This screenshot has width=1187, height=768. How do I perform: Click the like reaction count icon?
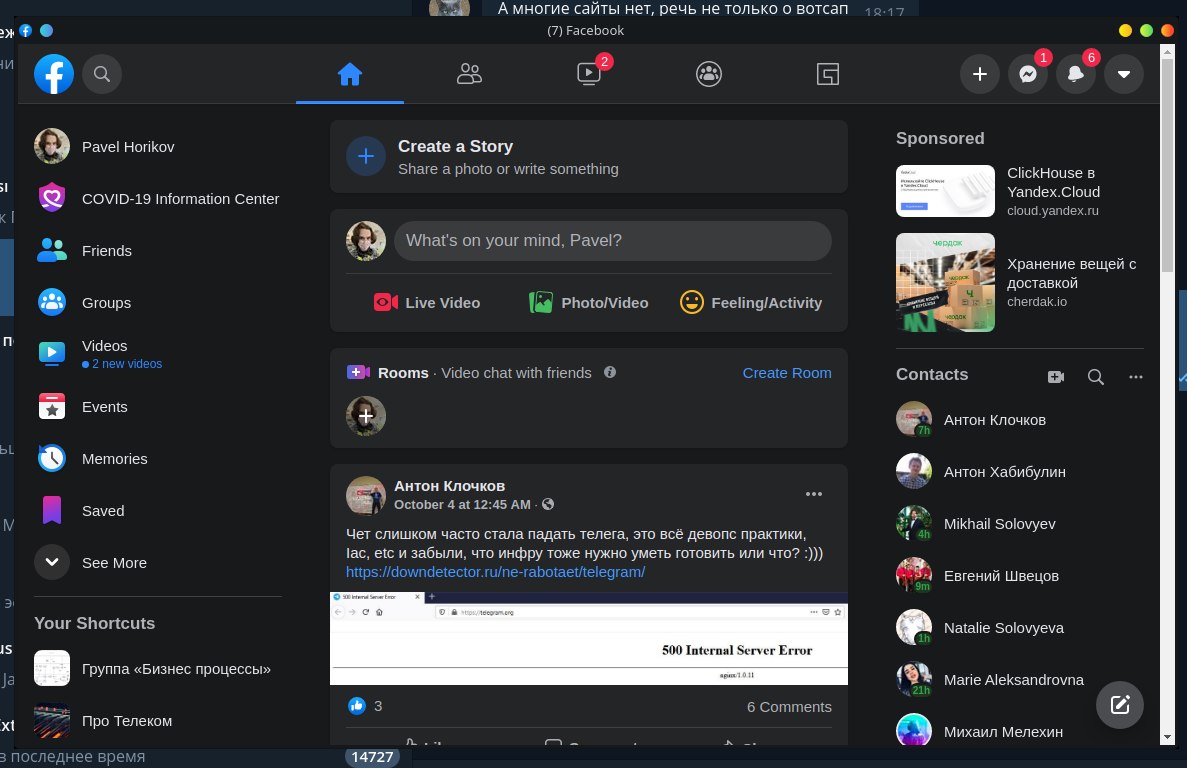point(357,706)
